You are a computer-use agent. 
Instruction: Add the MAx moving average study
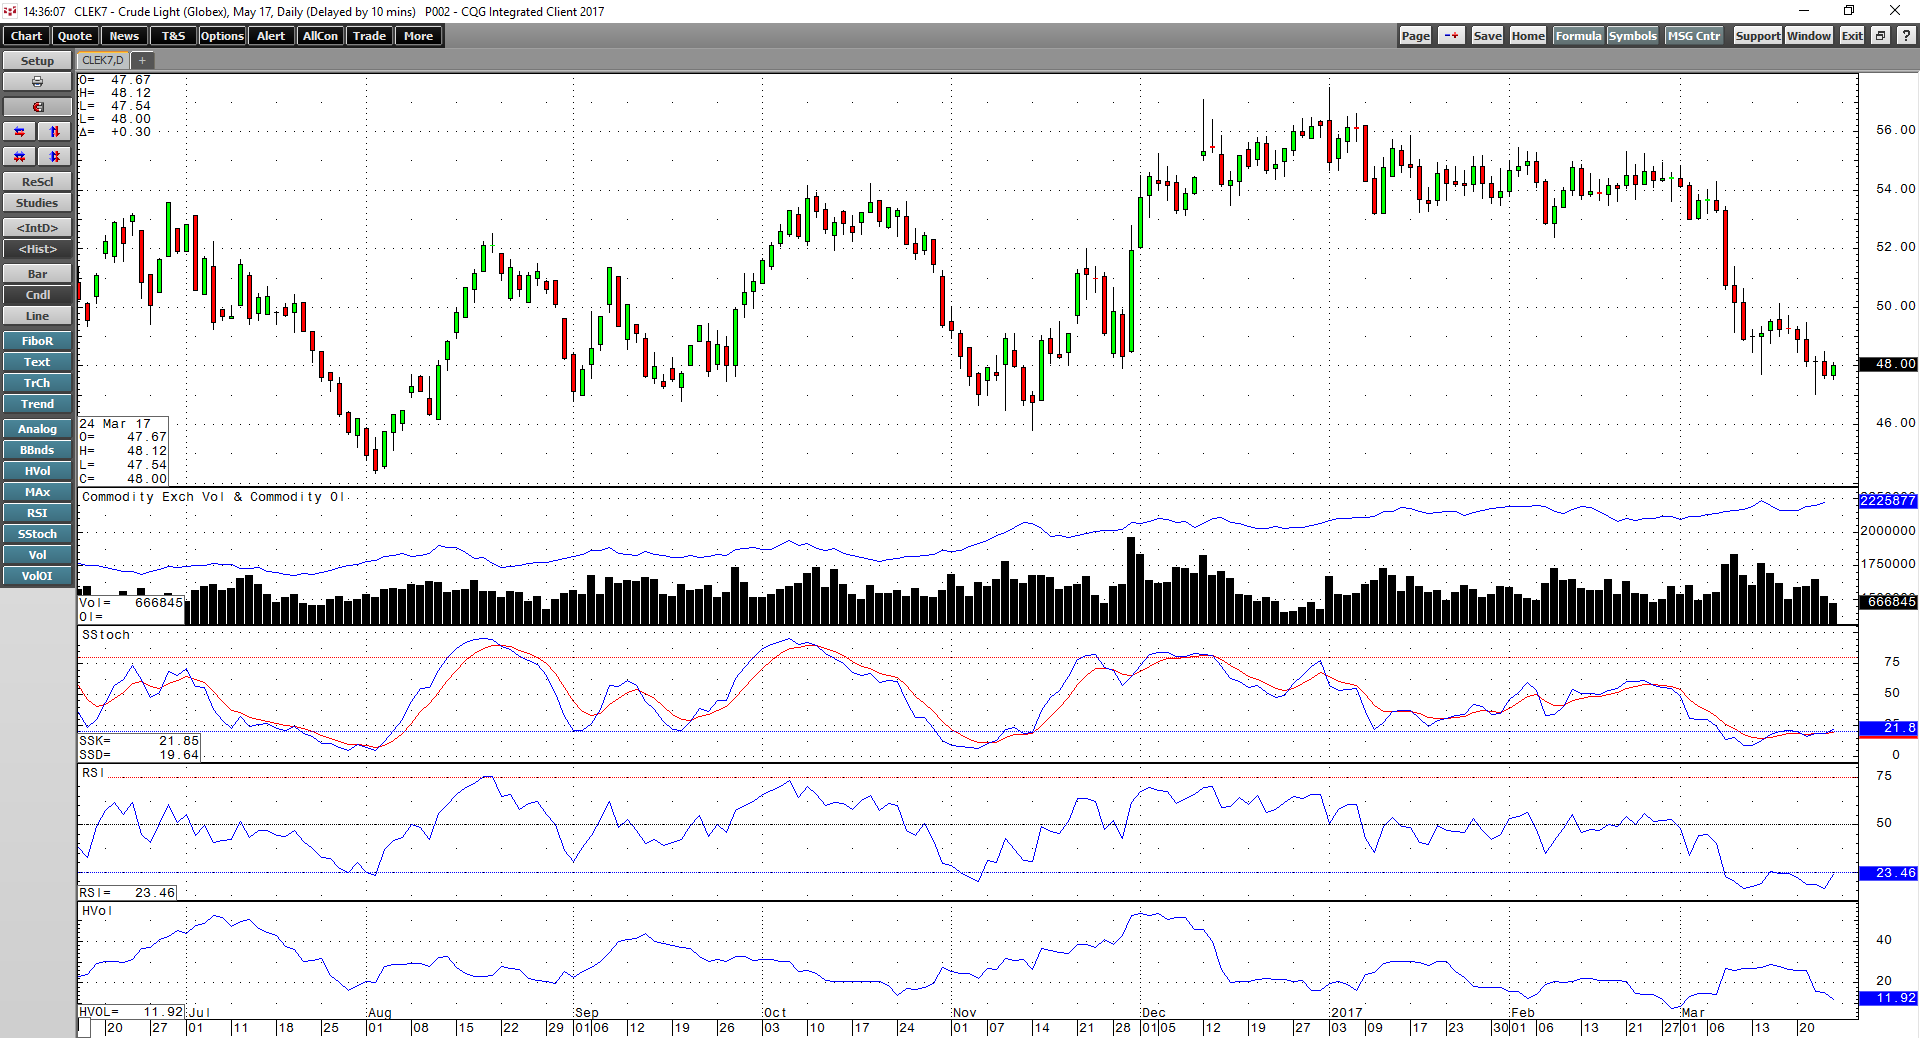[x=37, y=492]
